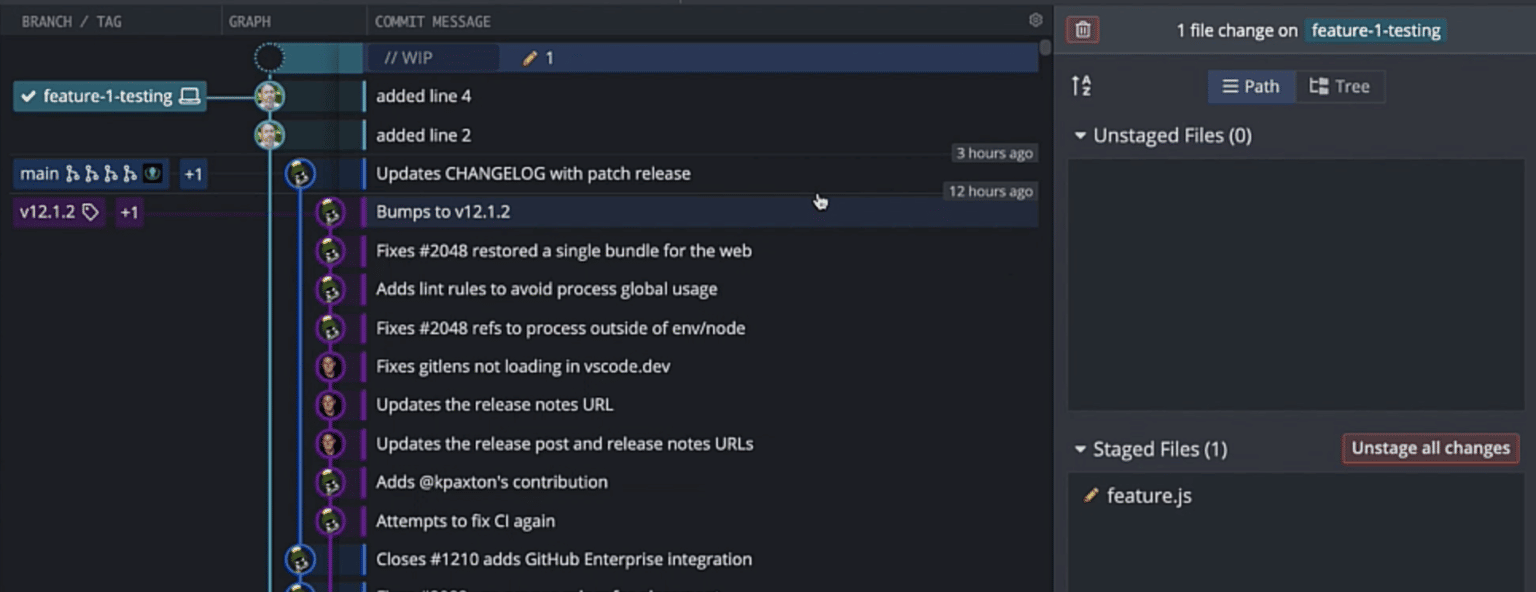Expand the +1 badge next to main
Viewport: 1536px width, 592px height.
[193, 173]
